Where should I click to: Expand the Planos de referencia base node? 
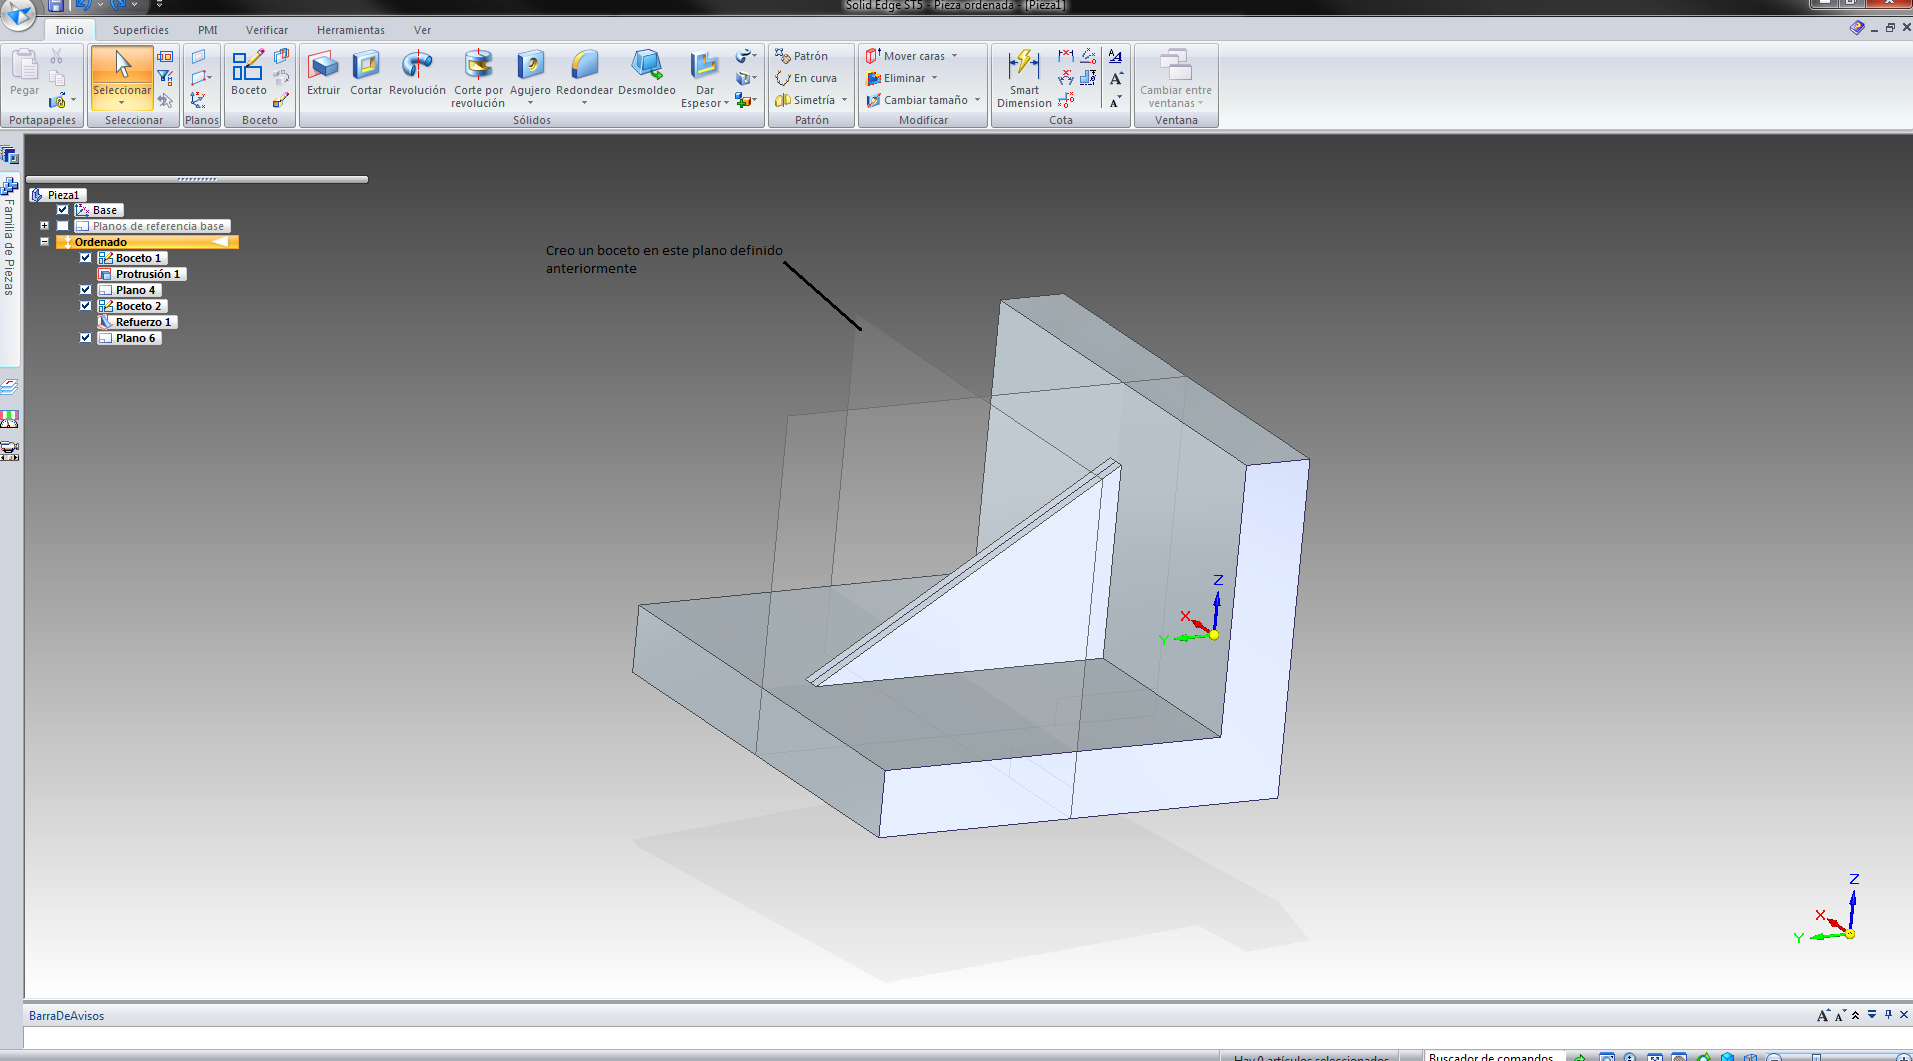click(x=44, y=226)
